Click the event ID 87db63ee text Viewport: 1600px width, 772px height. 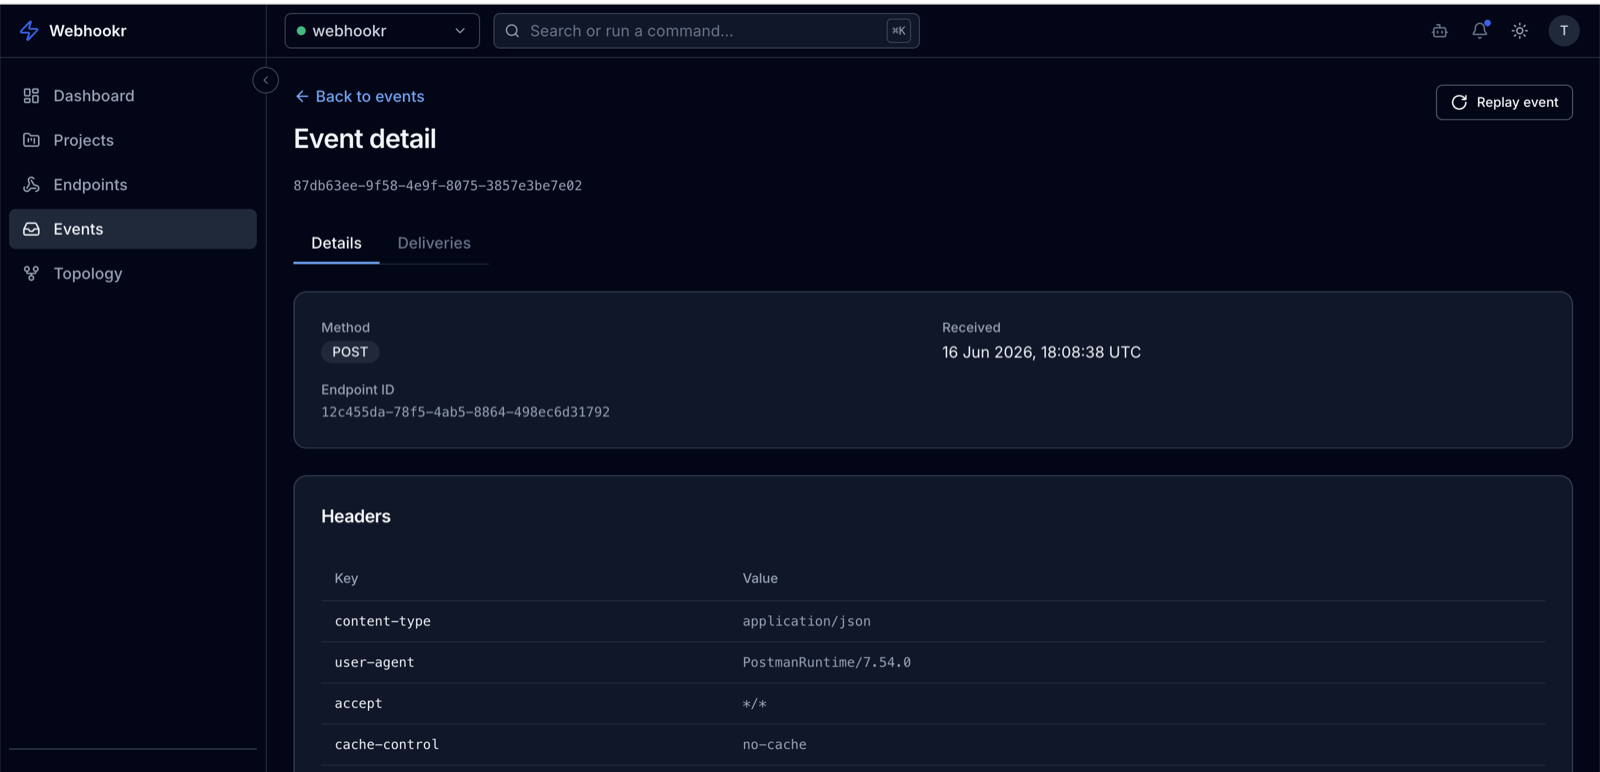click(x=438, y=186)
